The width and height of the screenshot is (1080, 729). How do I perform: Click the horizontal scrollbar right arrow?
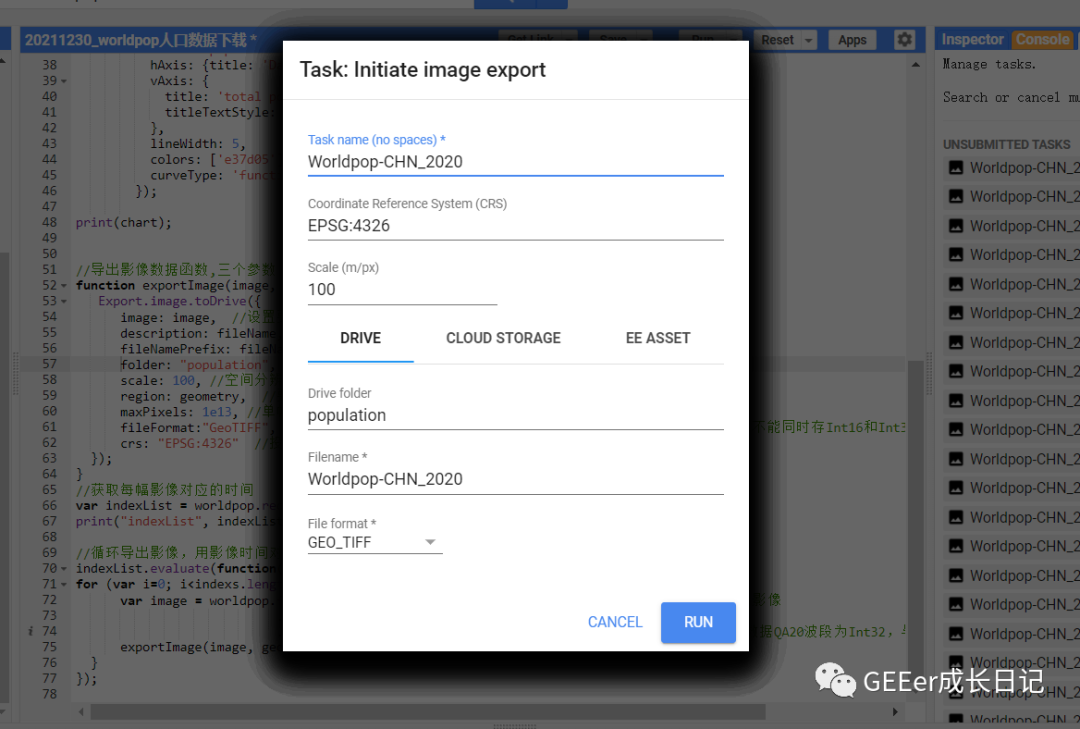coord(895,711)
